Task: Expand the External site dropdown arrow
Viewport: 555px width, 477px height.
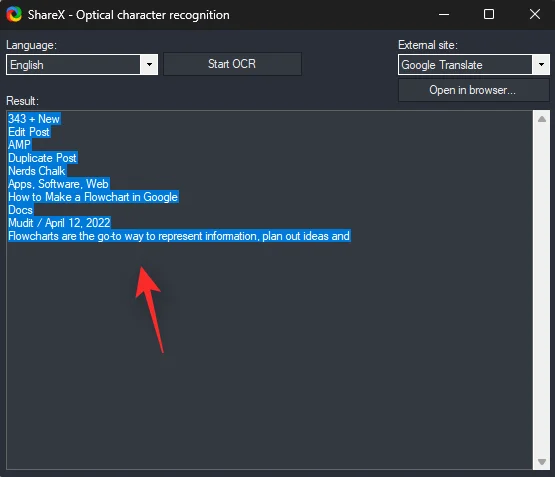Action: click(541, 64)
